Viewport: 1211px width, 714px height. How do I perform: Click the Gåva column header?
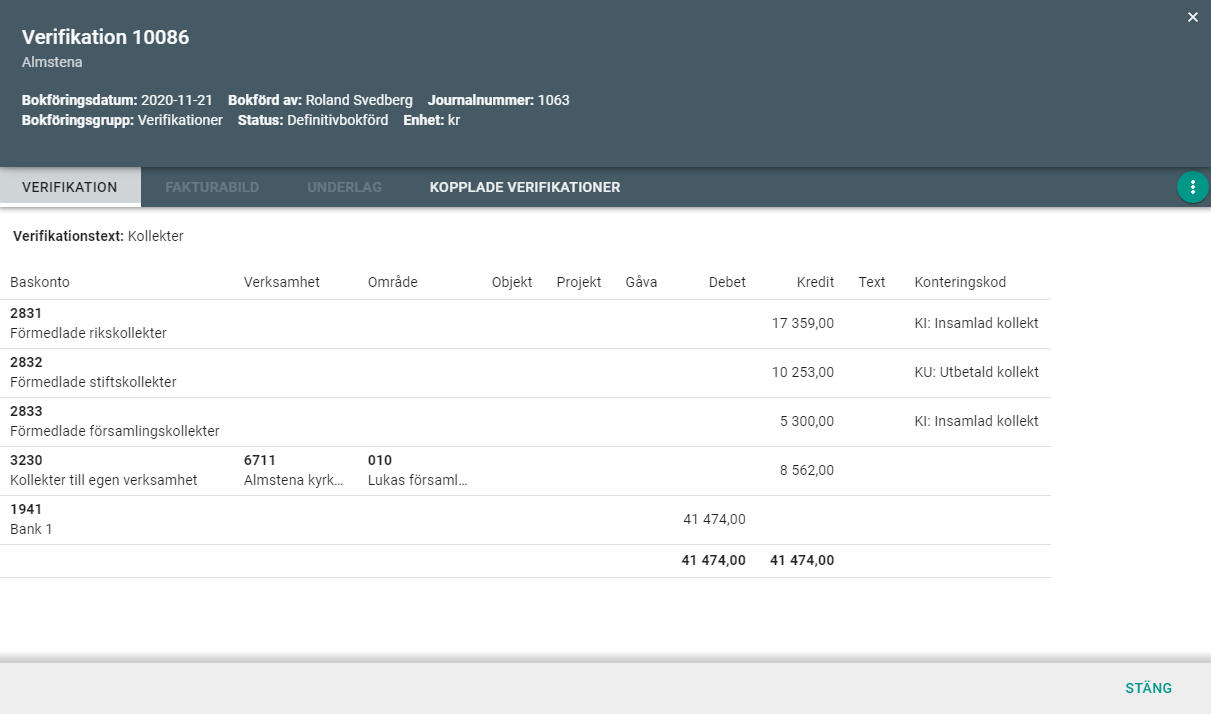click(641, 282)
